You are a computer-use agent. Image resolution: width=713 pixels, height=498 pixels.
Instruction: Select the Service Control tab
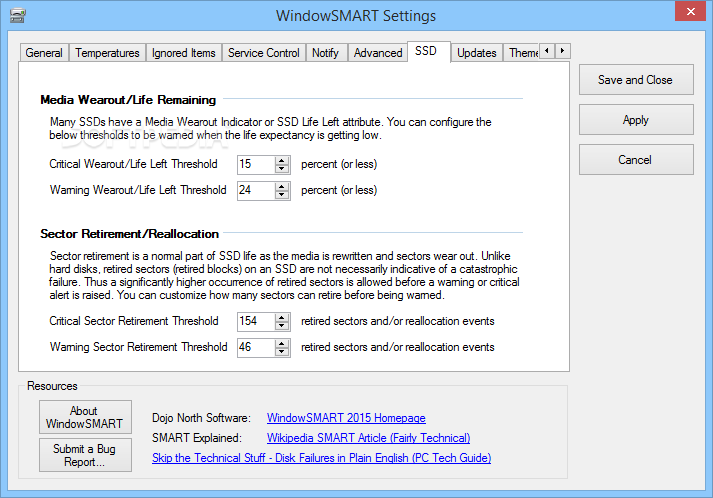[264, 53]
